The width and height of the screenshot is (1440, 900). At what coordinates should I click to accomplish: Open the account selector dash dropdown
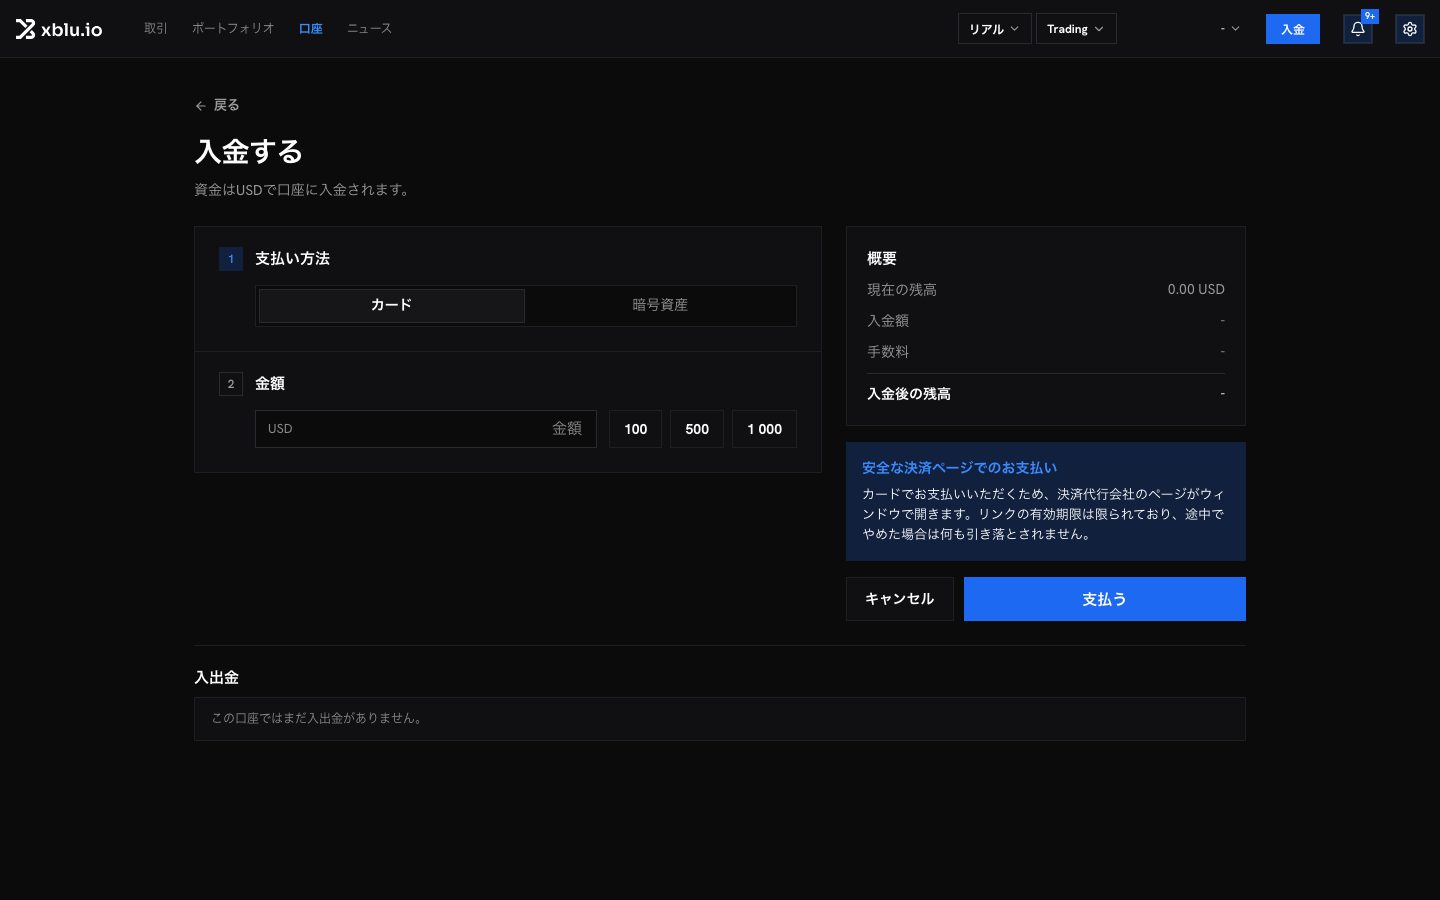[1230, 29]
